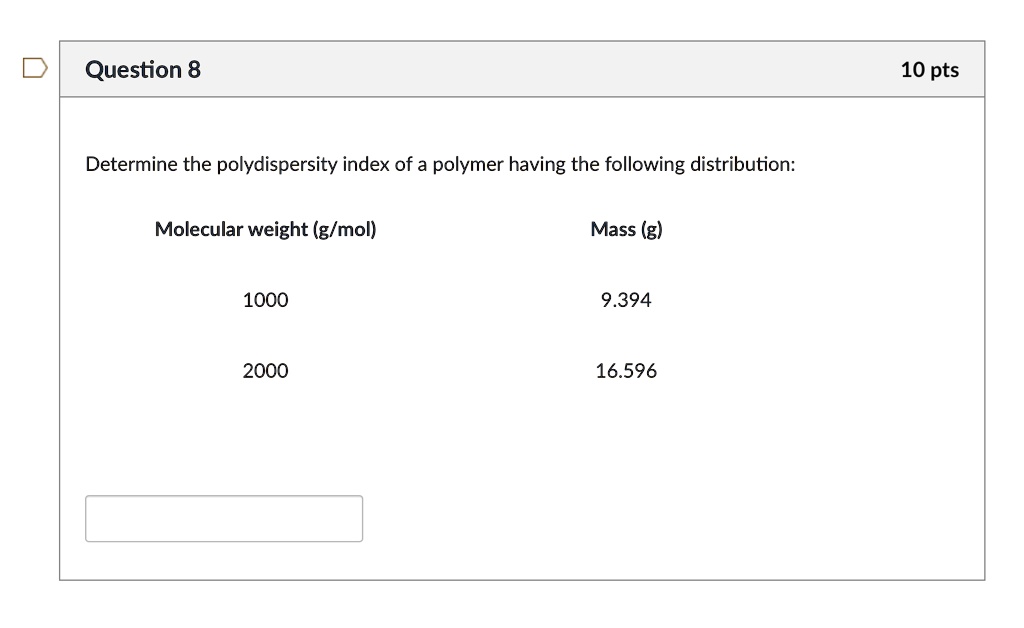Select the Question 8 heading
Screen dimensions: 1024x628
tap(143, 69)
